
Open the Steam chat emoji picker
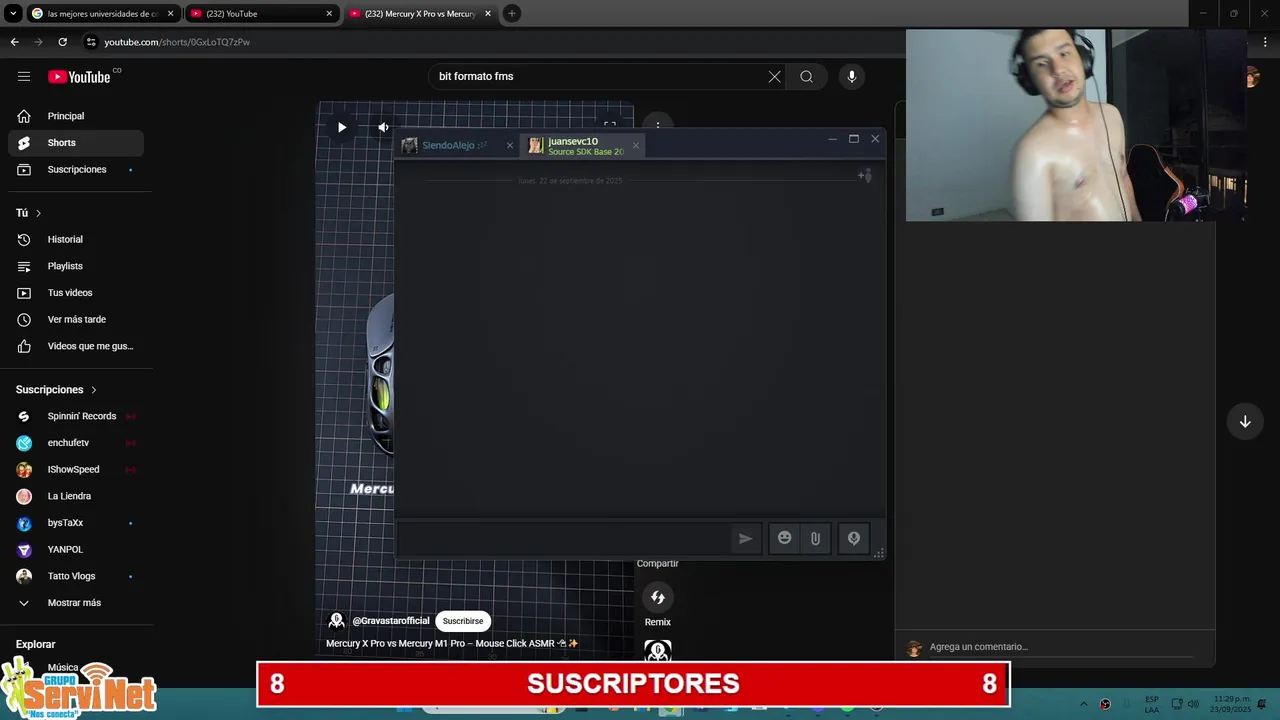(x=785, y=538)
